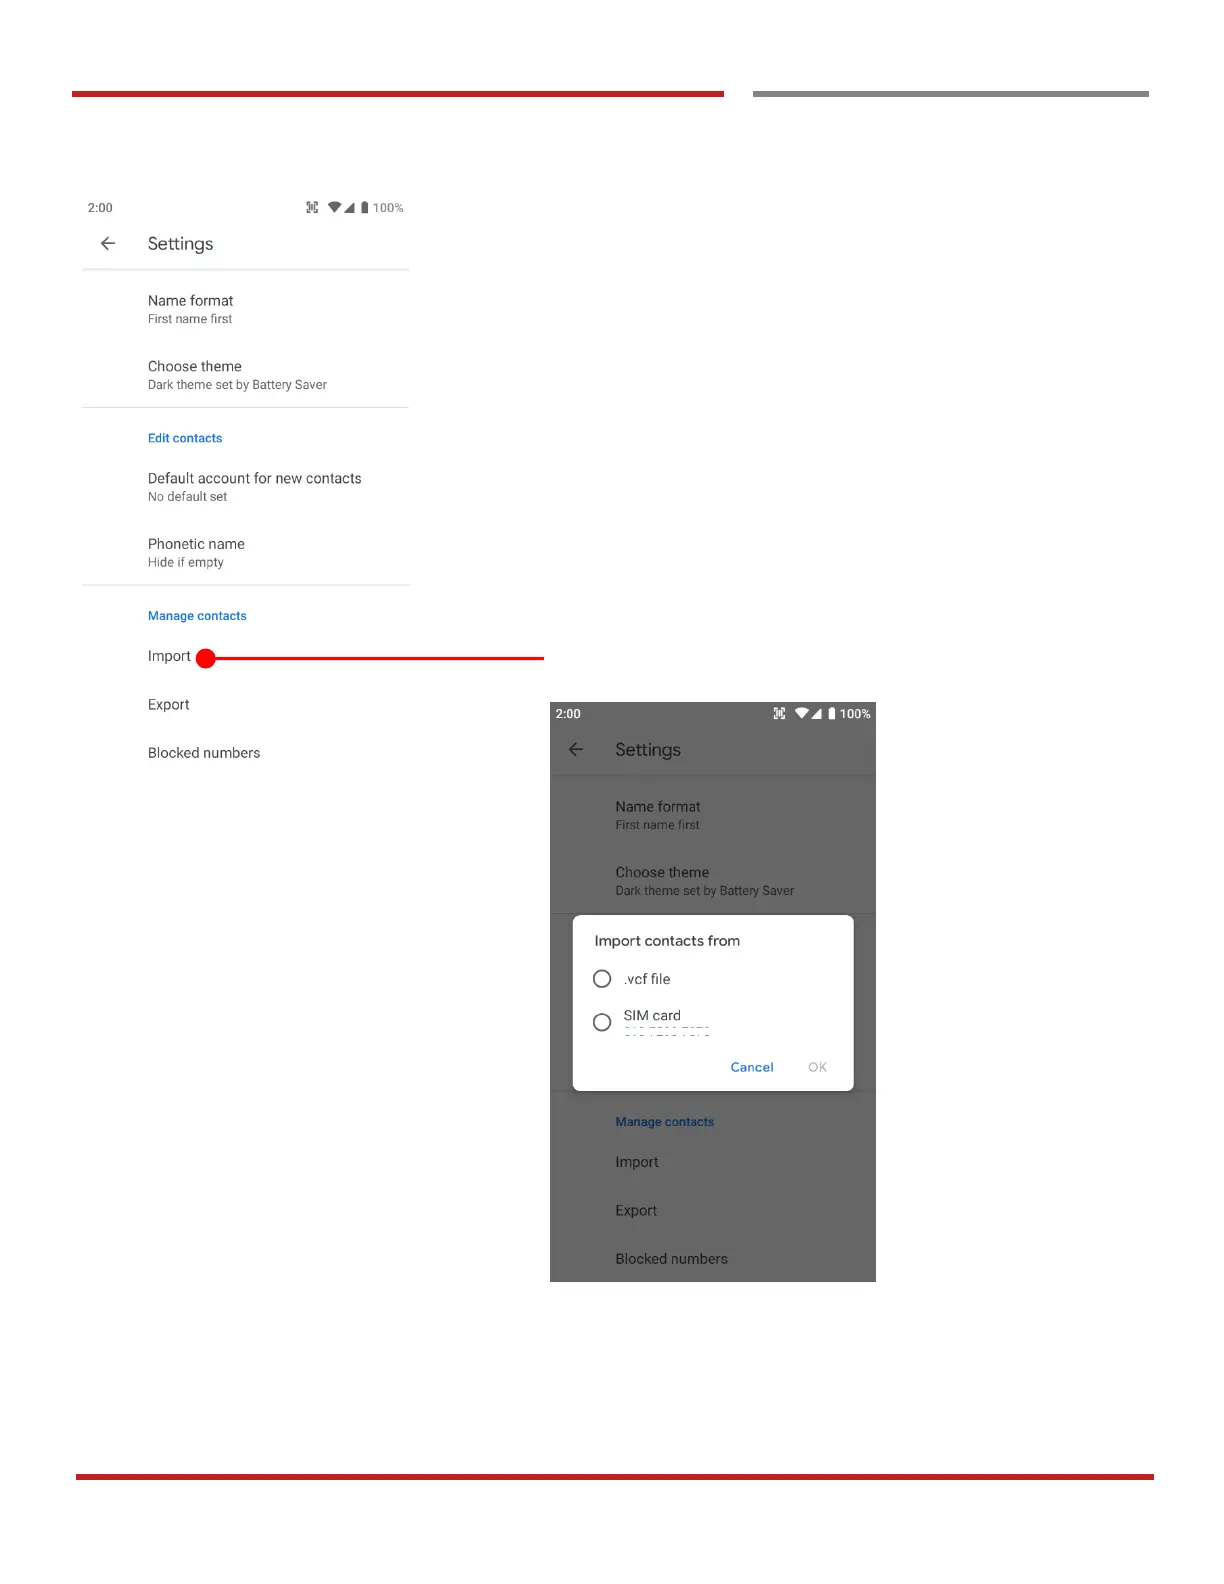Tap battery icon in left screen status bar
Image resolution: width=1224 pixels, height=1584 pixels.
click(364, 208)
